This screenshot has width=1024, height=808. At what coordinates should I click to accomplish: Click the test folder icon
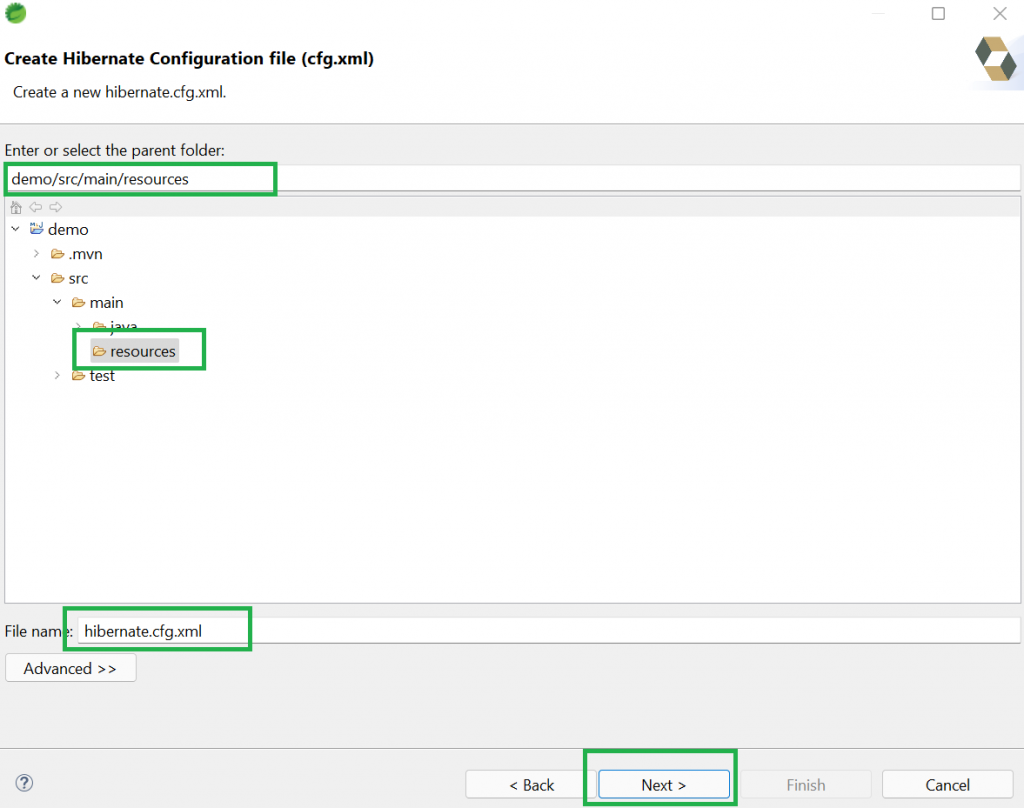click(78, 376)
